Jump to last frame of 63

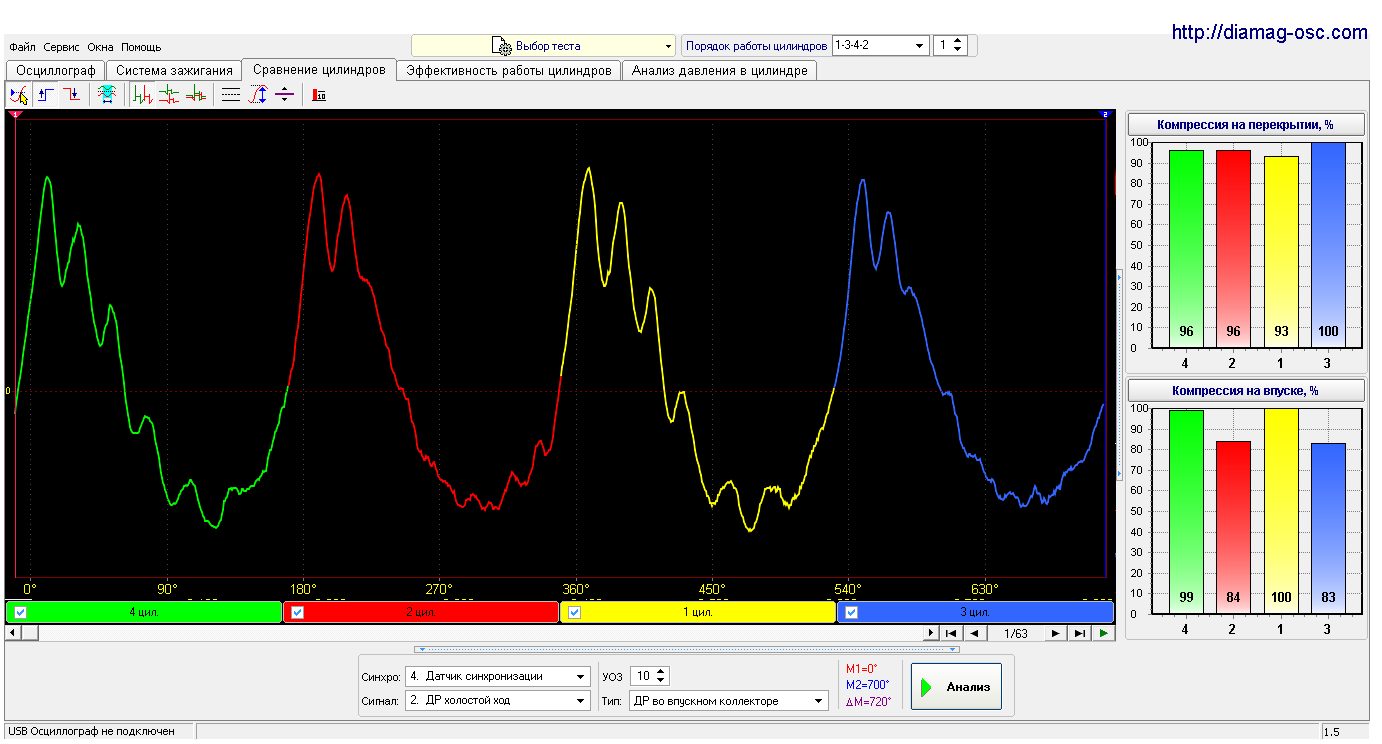[1079, 633]
